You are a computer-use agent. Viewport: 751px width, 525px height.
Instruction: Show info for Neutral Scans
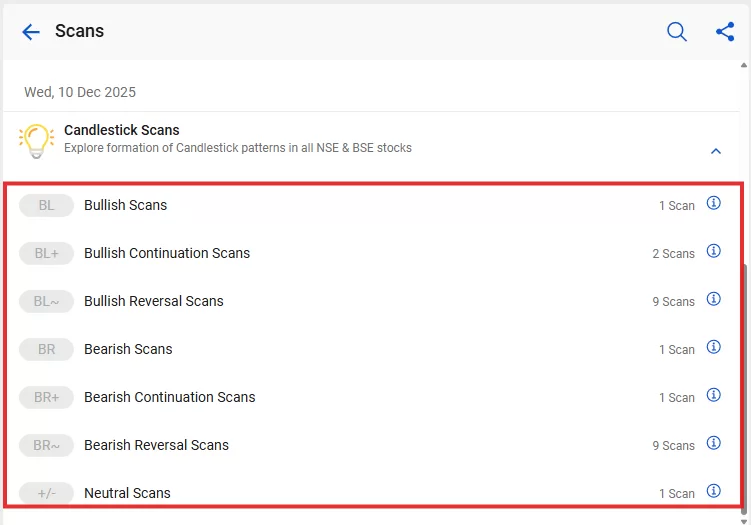713,491
